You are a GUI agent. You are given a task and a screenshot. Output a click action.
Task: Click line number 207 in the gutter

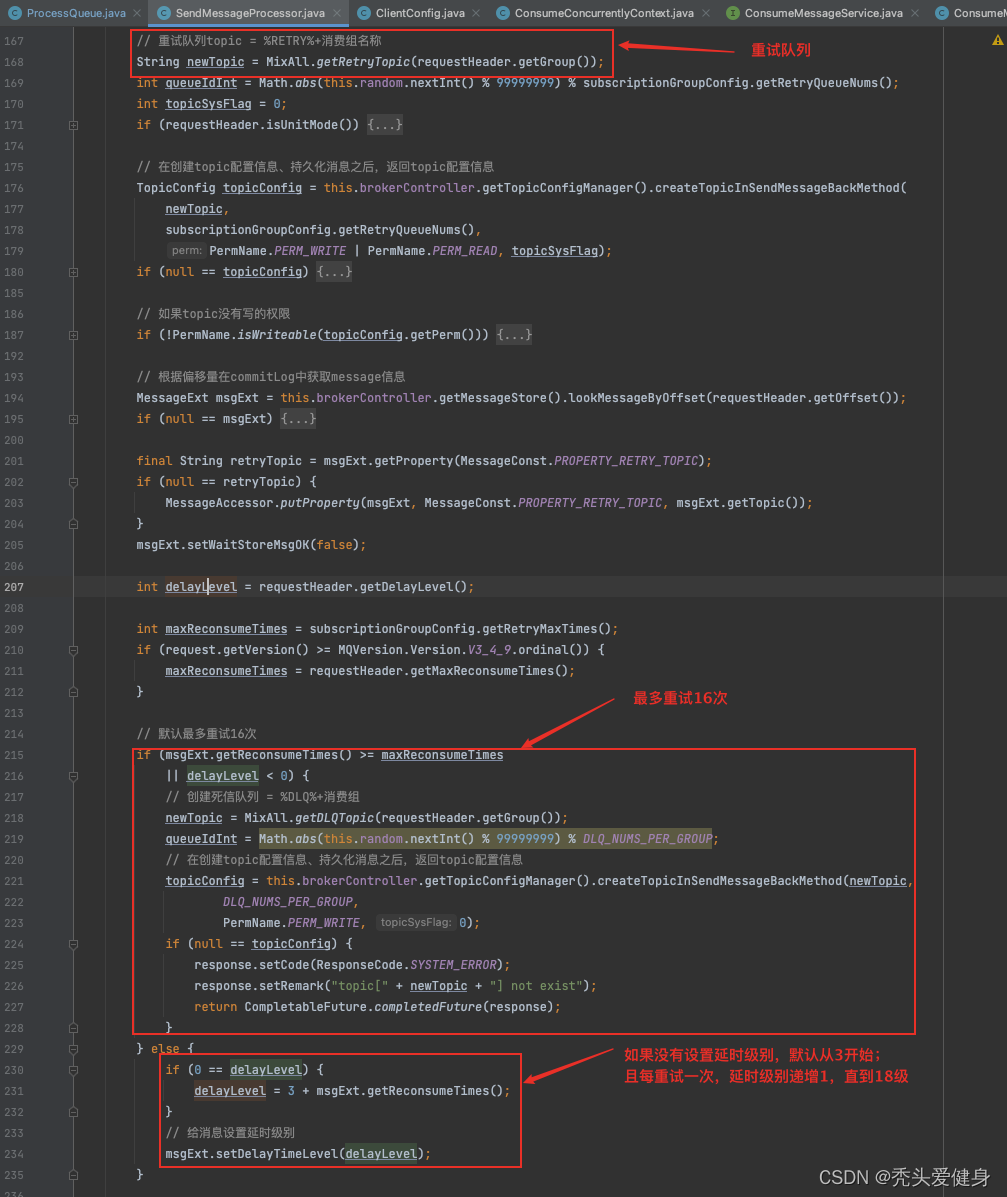pyautogui.click(x=14, y=587)
